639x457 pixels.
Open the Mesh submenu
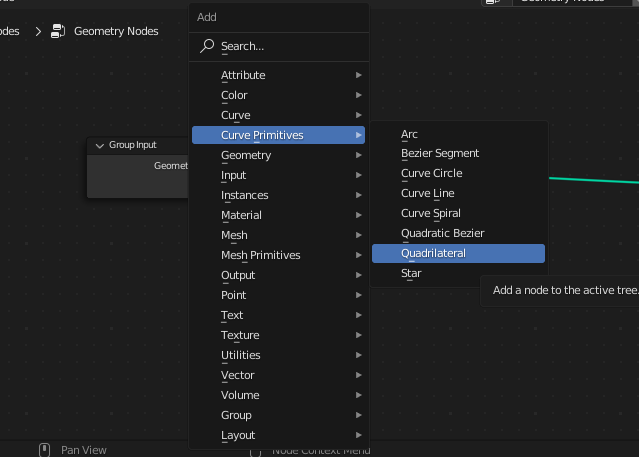pyautogui.click(x=279, y=235)
